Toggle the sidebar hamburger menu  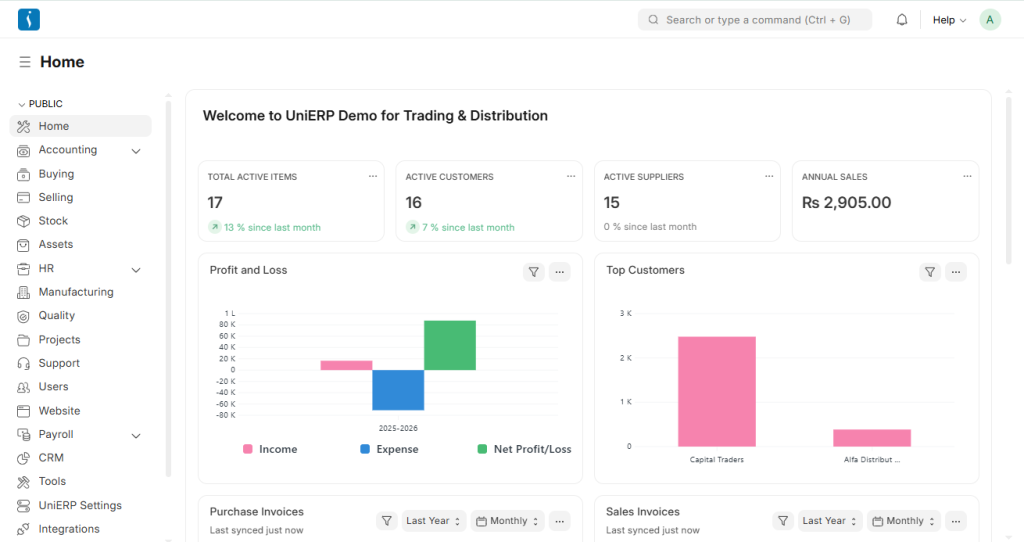(25, 62)
